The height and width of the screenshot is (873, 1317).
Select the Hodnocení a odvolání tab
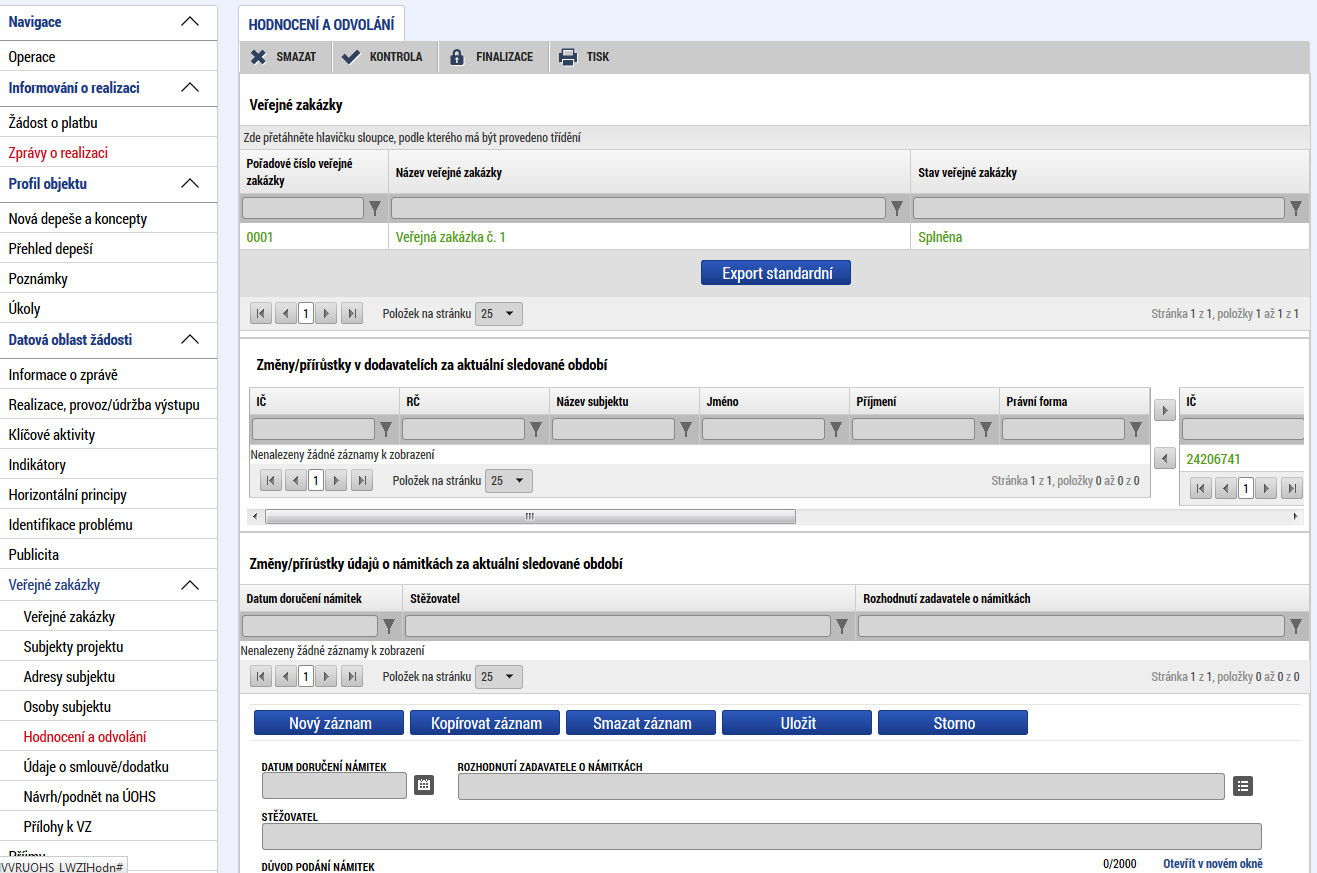321,23
